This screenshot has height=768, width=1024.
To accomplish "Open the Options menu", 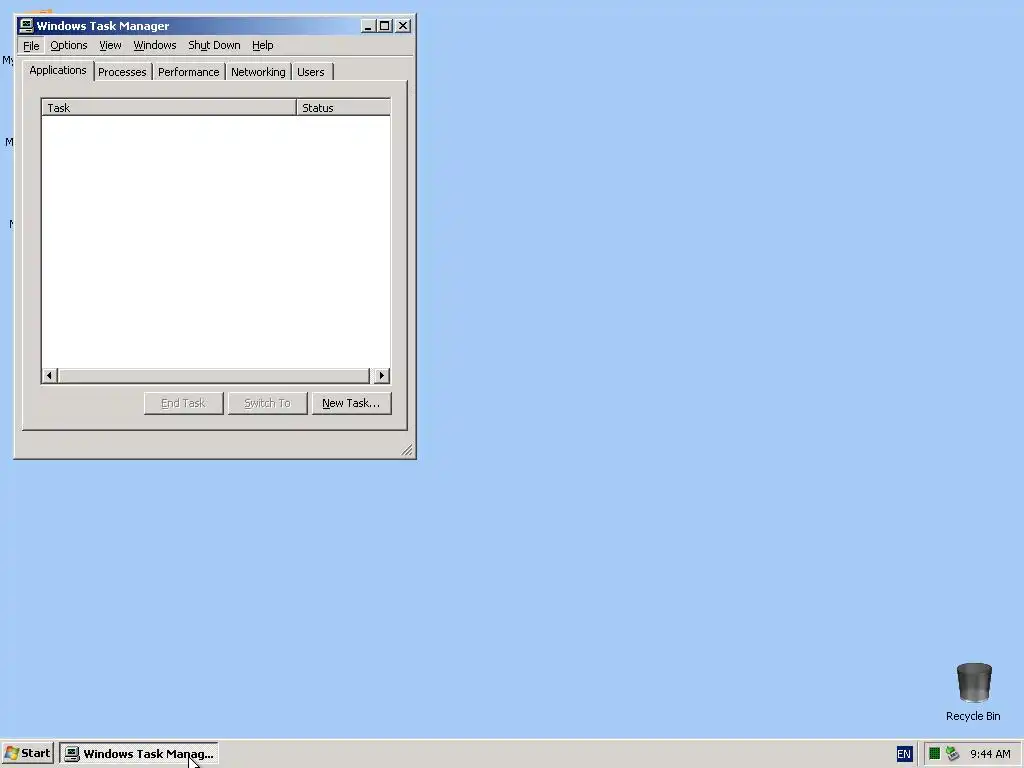I will click(69, 45).
